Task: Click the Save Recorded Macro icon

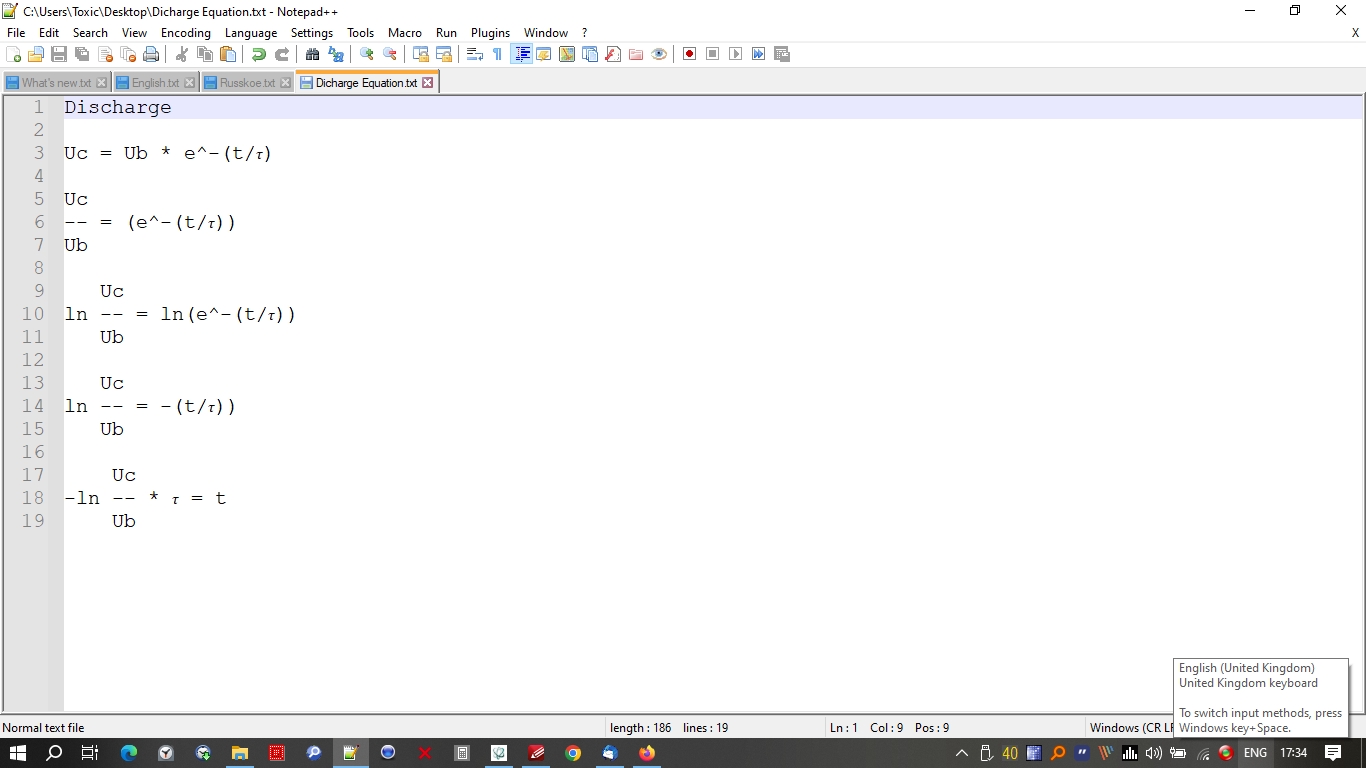Action: click(782, 54)
